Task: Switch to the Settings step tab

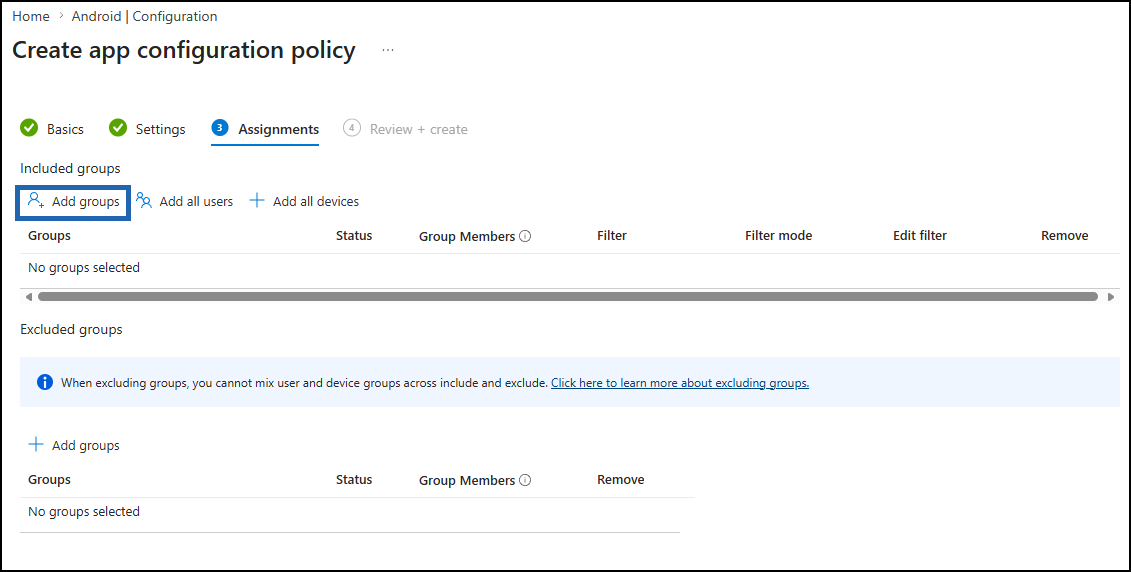Action: point(160,129)
